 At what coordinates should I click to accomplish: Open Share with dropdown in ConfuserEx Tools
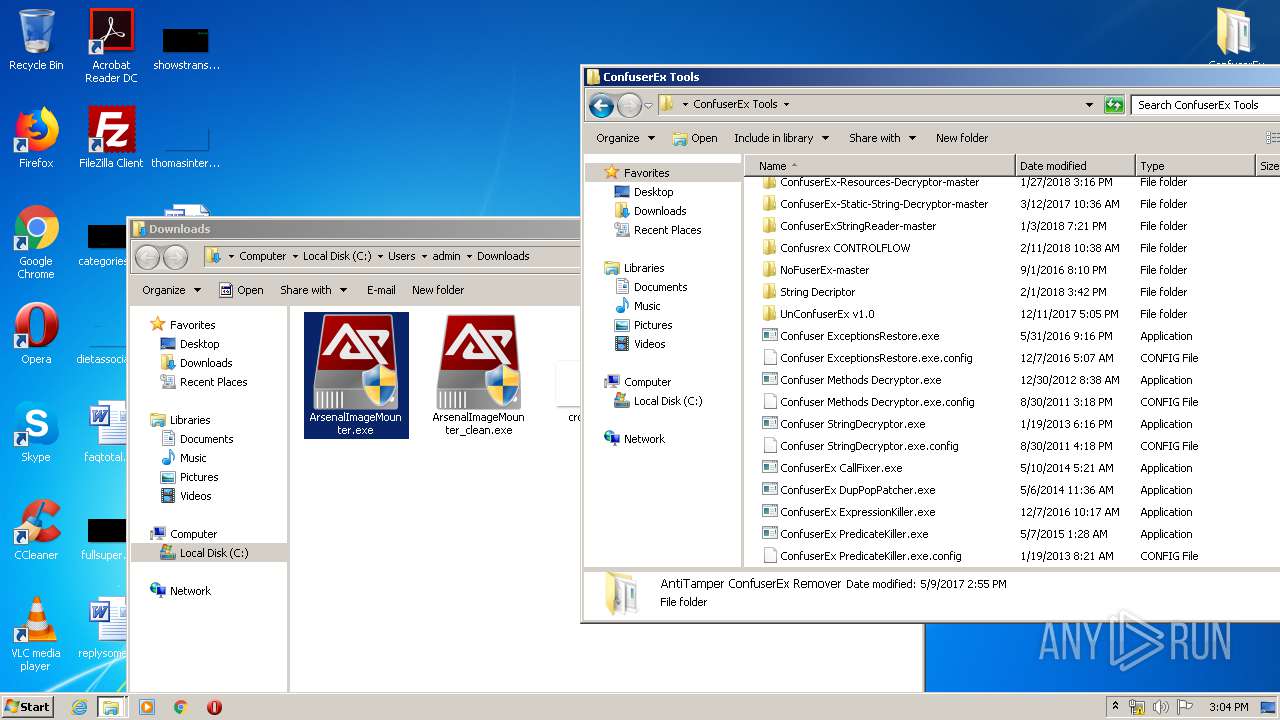[x=882, y=138]
